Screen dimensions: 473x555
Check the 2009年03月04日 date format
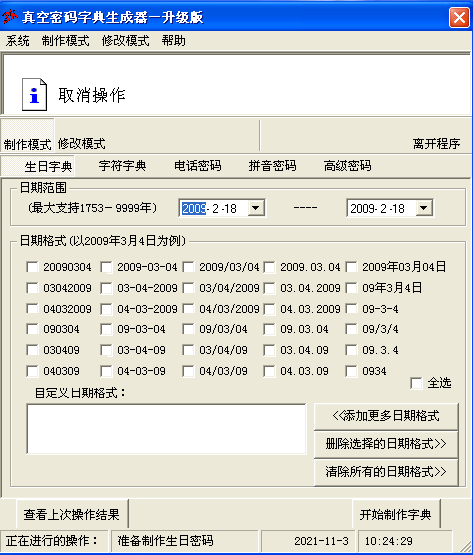(x=351, y=267)
